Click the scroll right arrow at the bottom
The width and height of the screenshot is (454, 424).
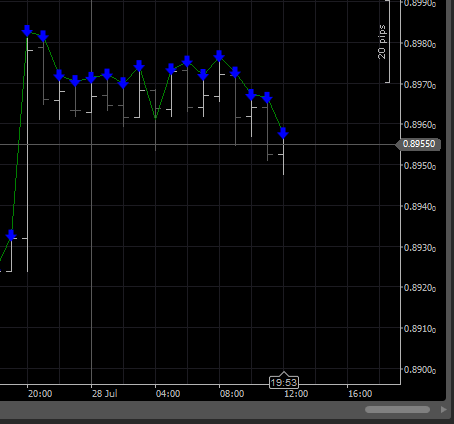[x=444, y=410]
